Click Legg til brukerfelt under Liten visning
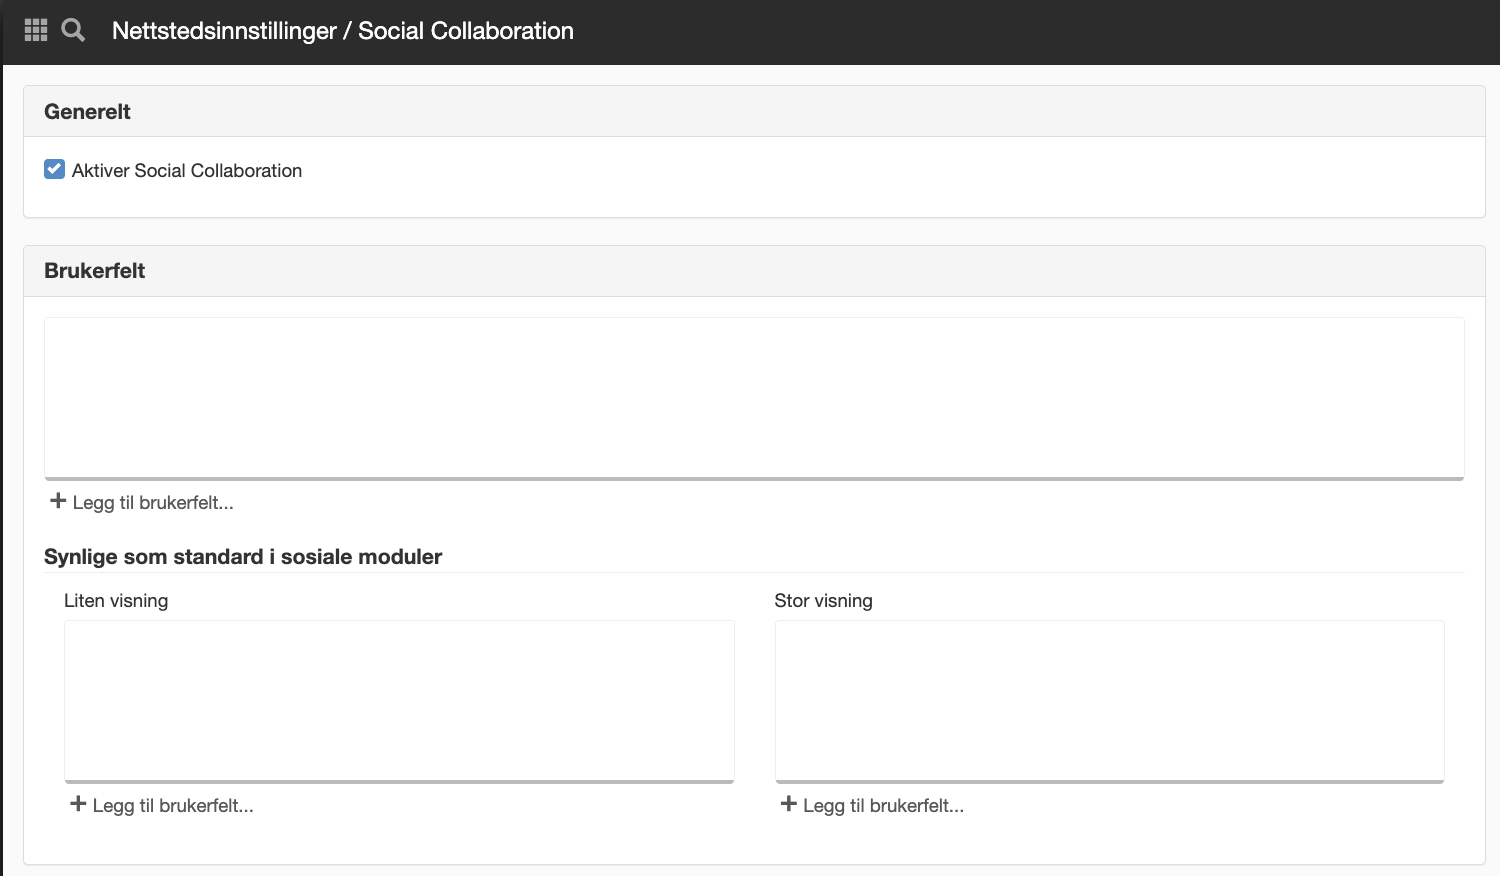The height and width of the screenshot is (876, 1500). click(x=173, y=806)
